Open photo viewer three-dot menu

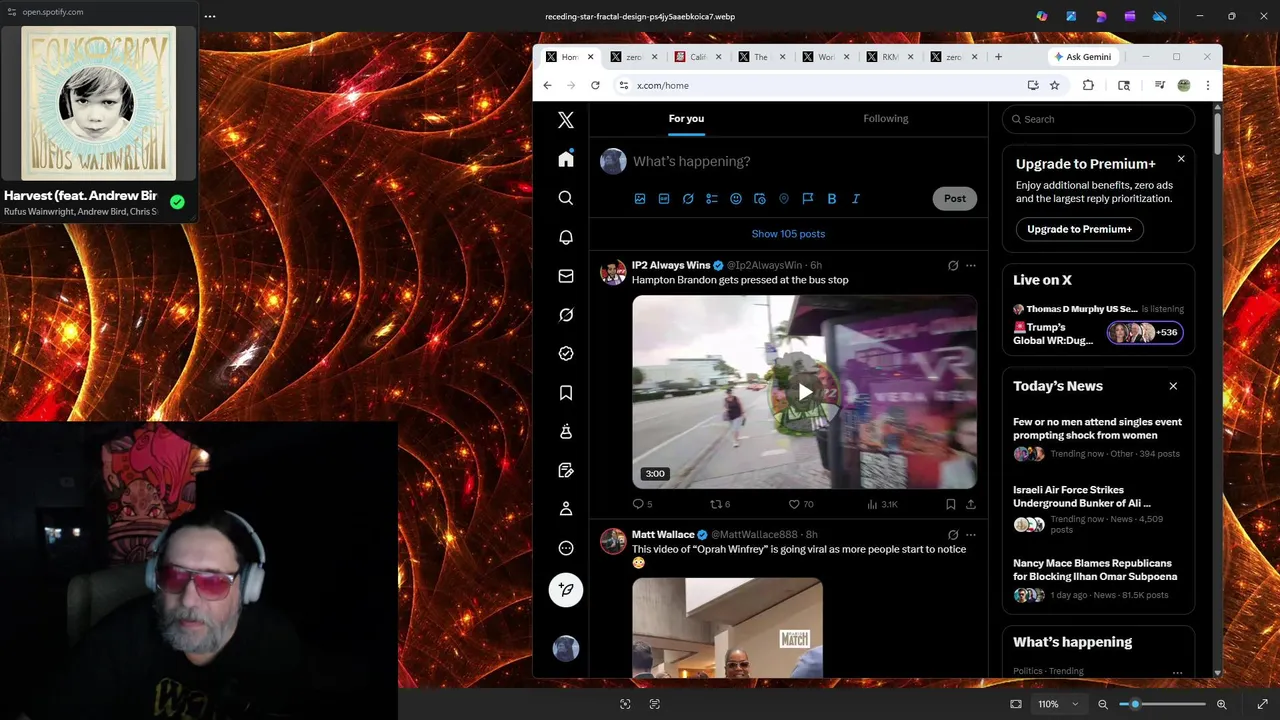(x=209, y=16)
